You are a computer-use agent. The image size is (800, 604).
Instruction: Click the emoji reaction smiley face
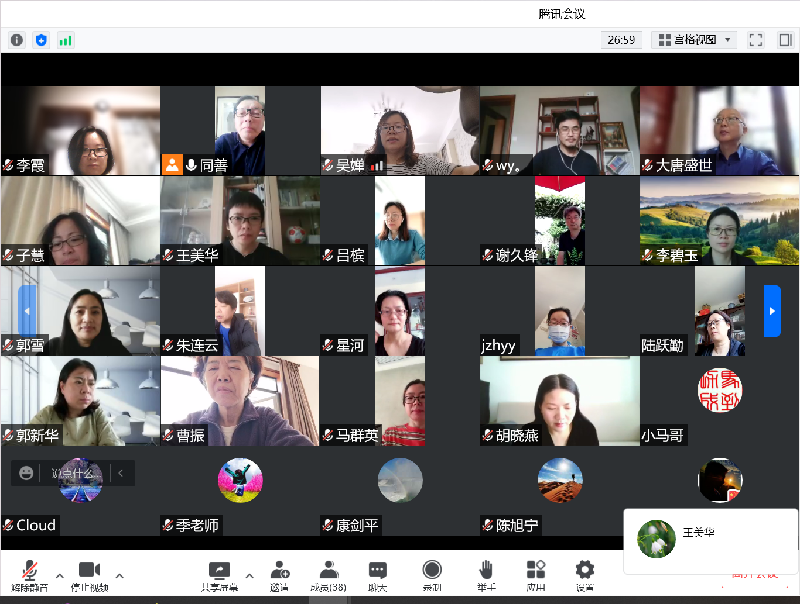click(26, 473)
